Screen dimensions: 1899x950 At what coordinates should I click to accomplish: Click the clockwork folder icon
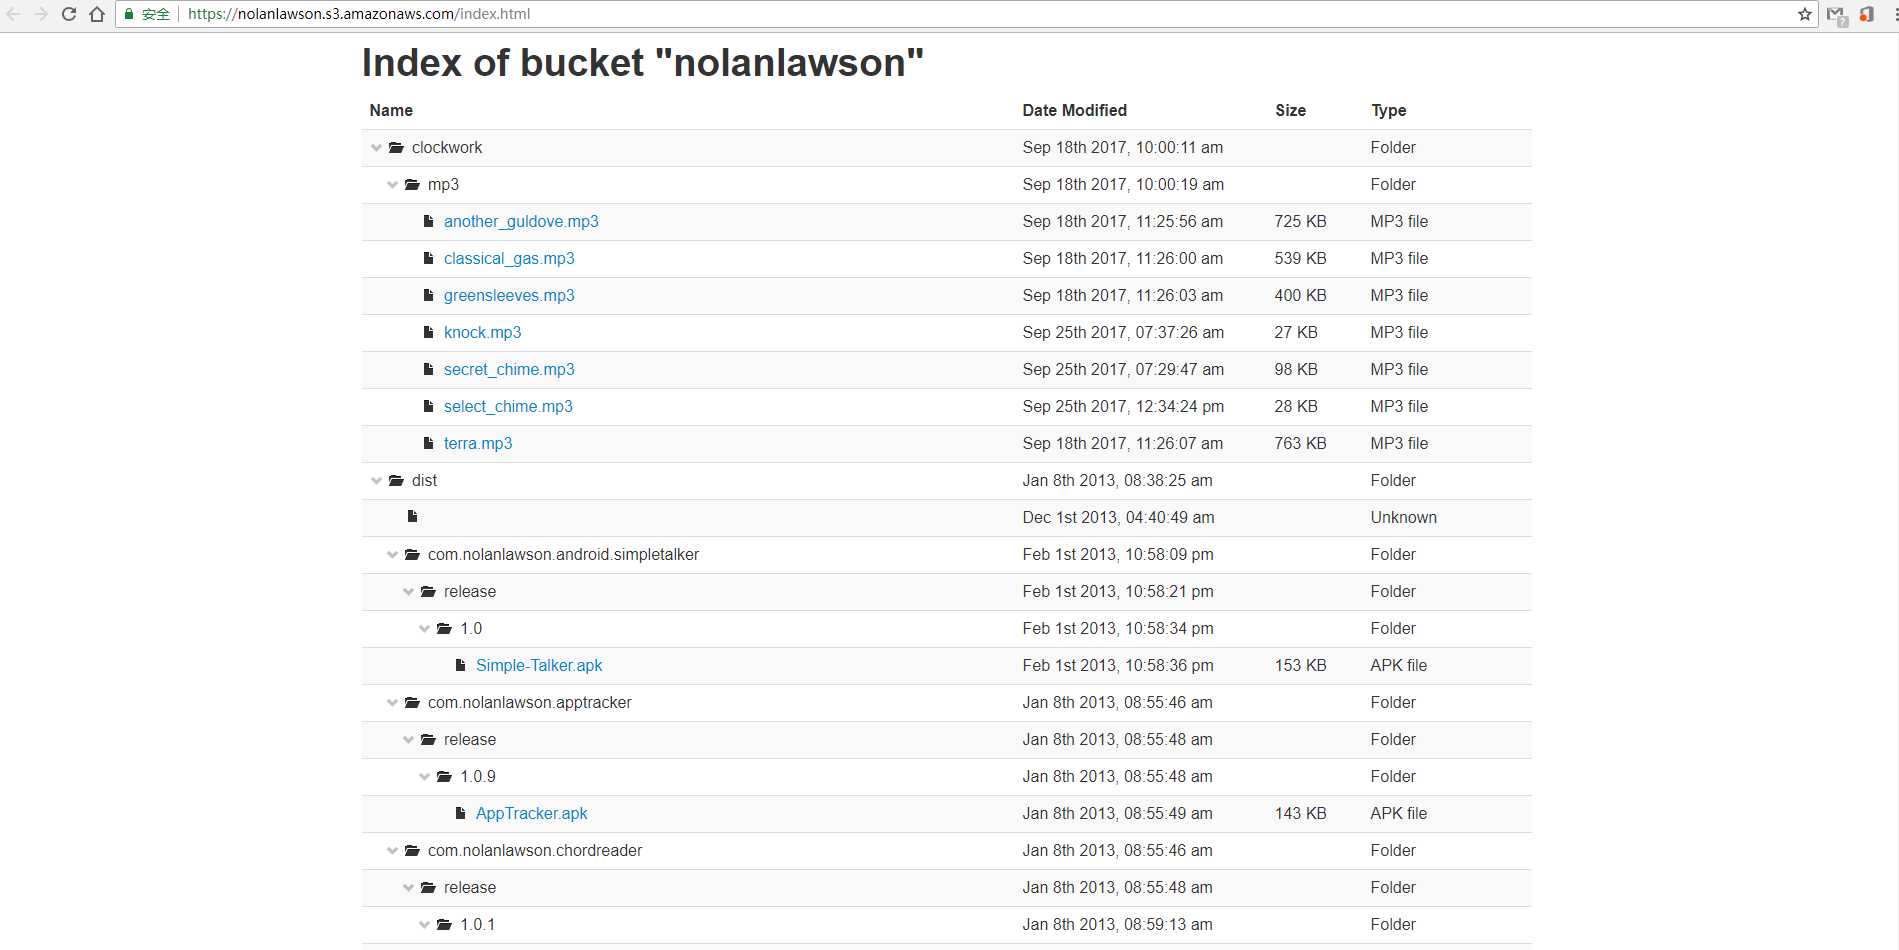tap(396, 147)
